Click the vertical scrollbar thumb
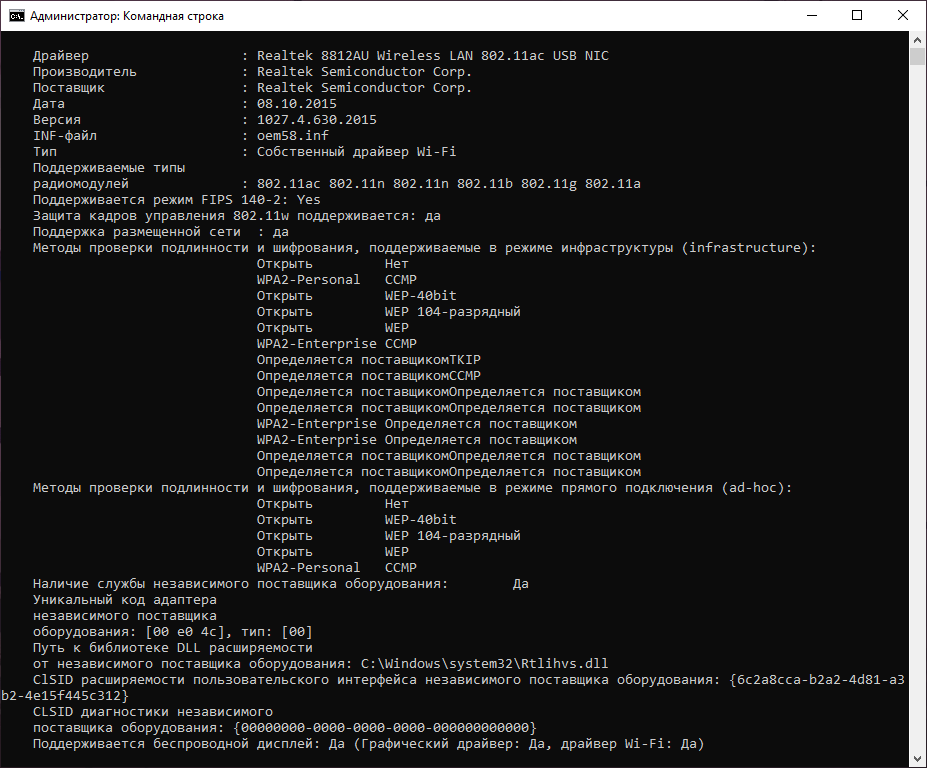The width and height of the screenshot is (927, 768). pos(918,57)
